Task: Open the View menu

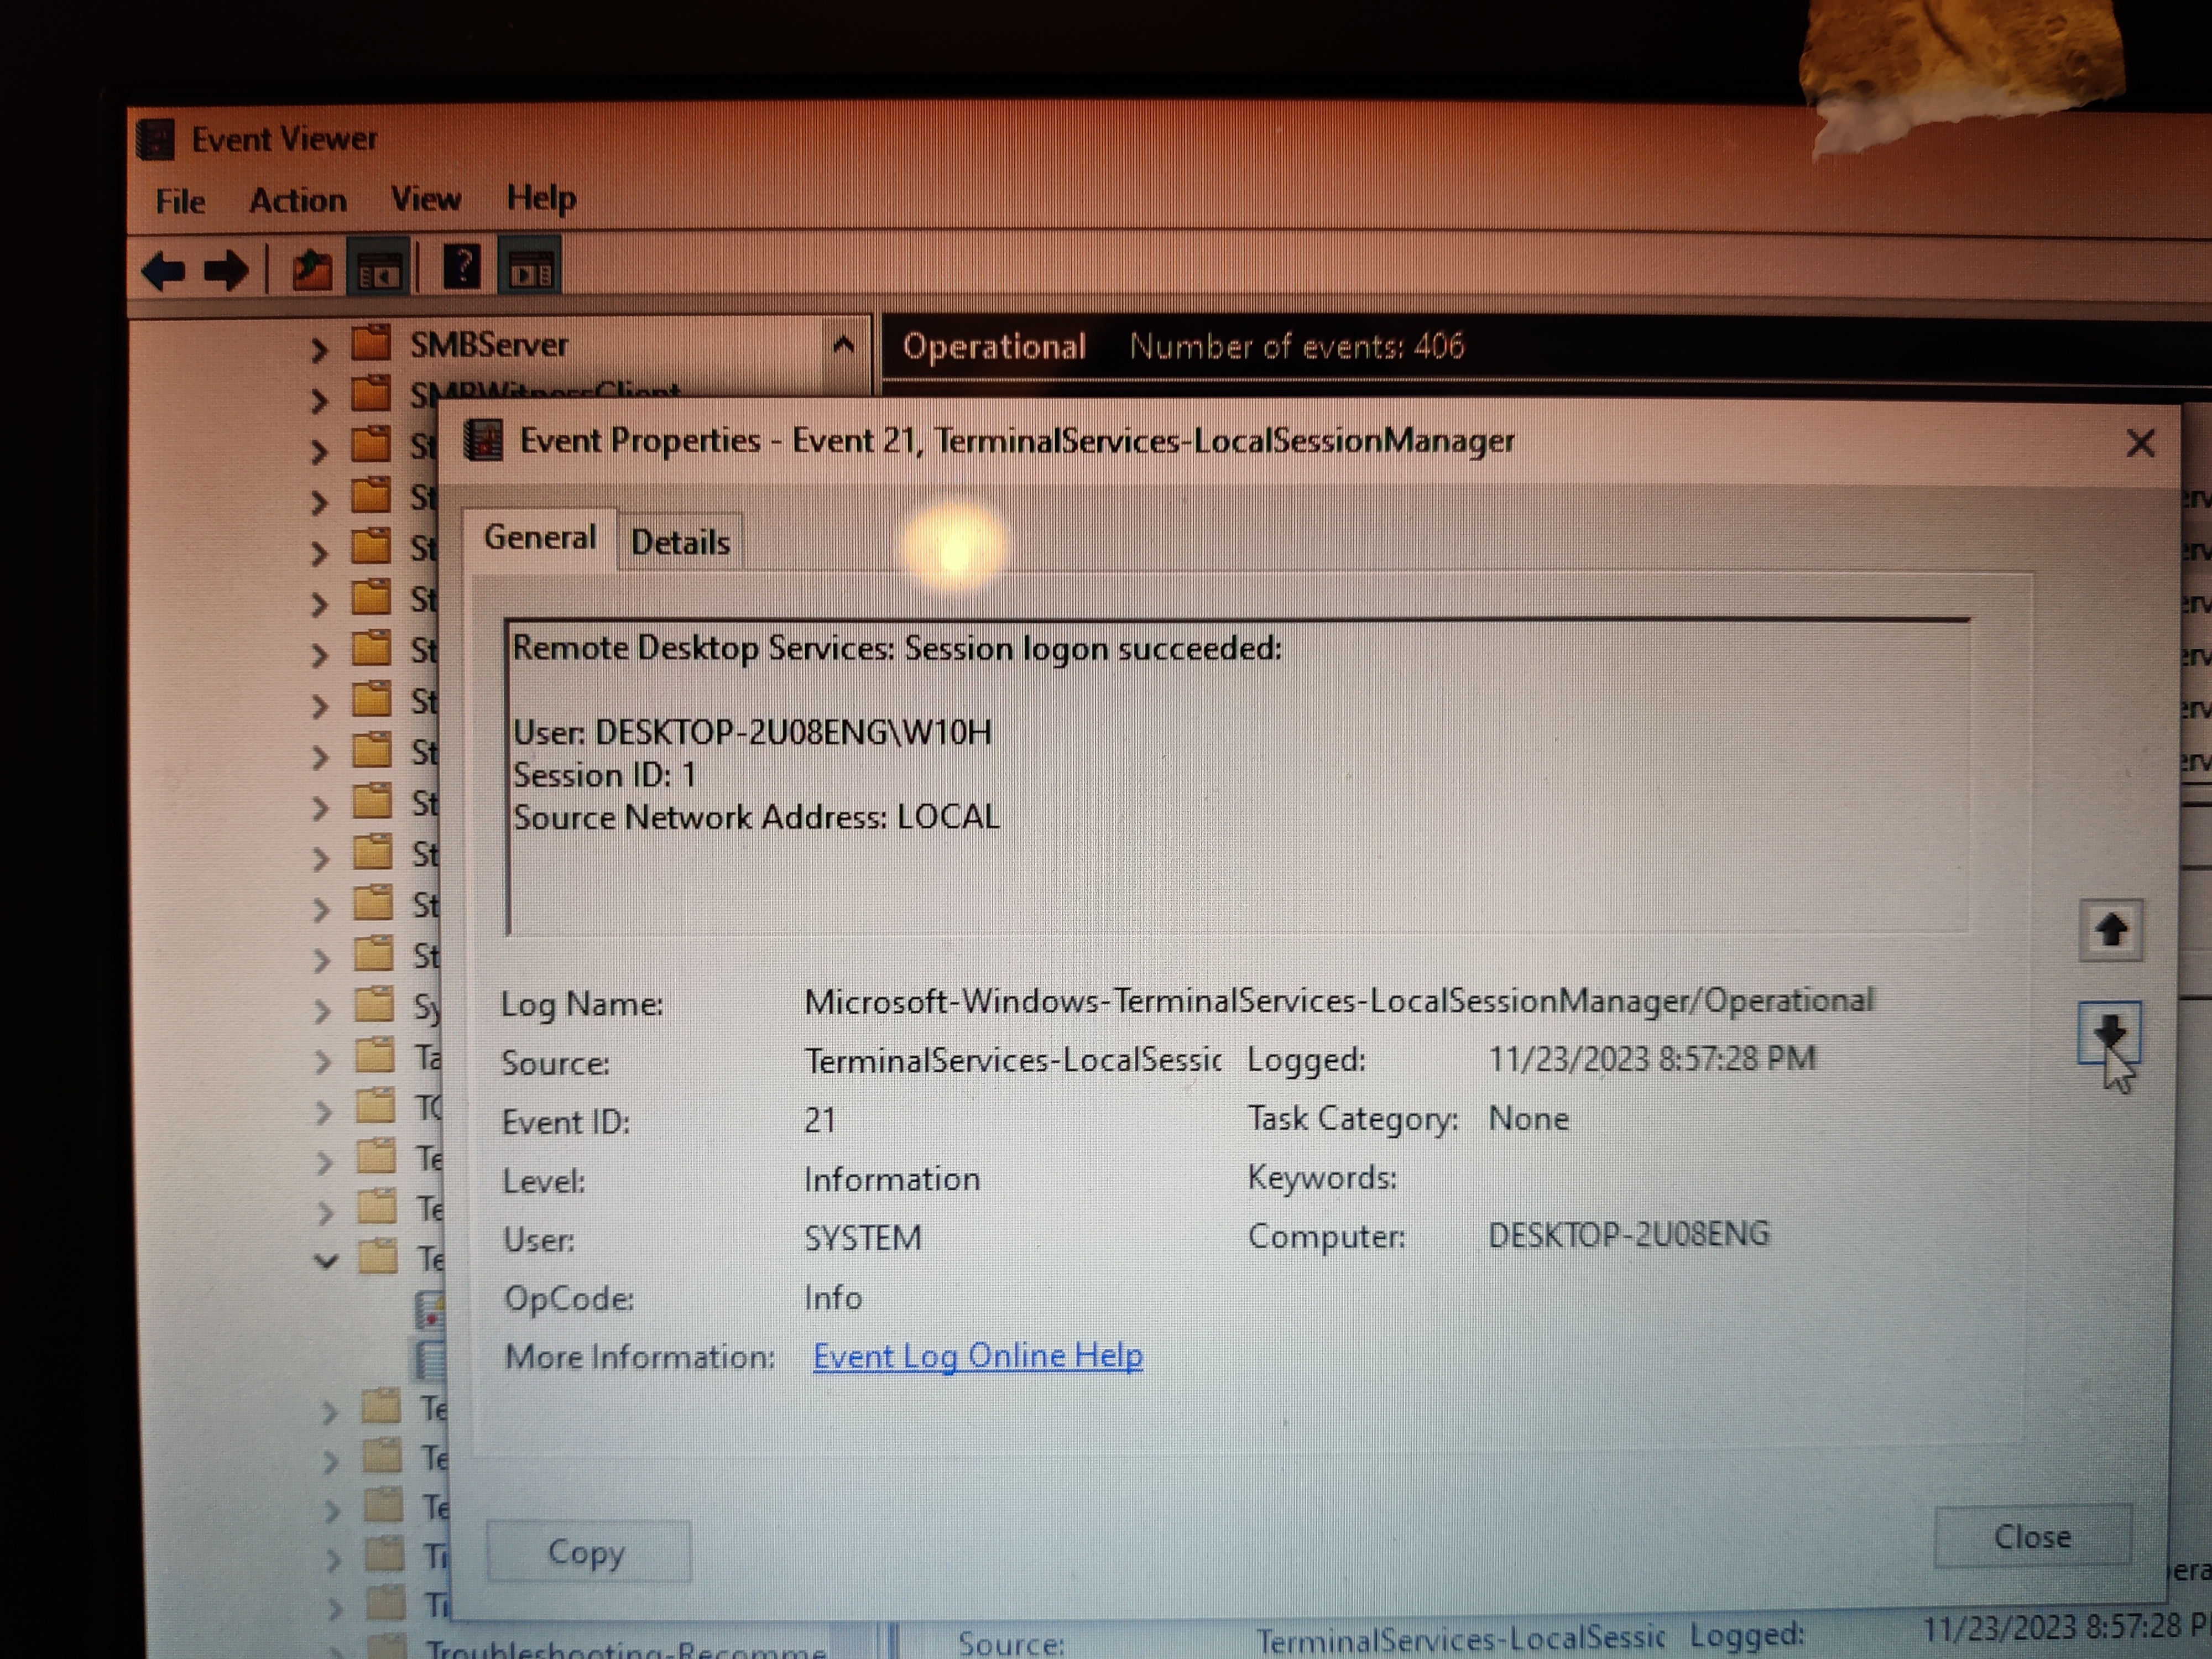Action: click(426, 198)
